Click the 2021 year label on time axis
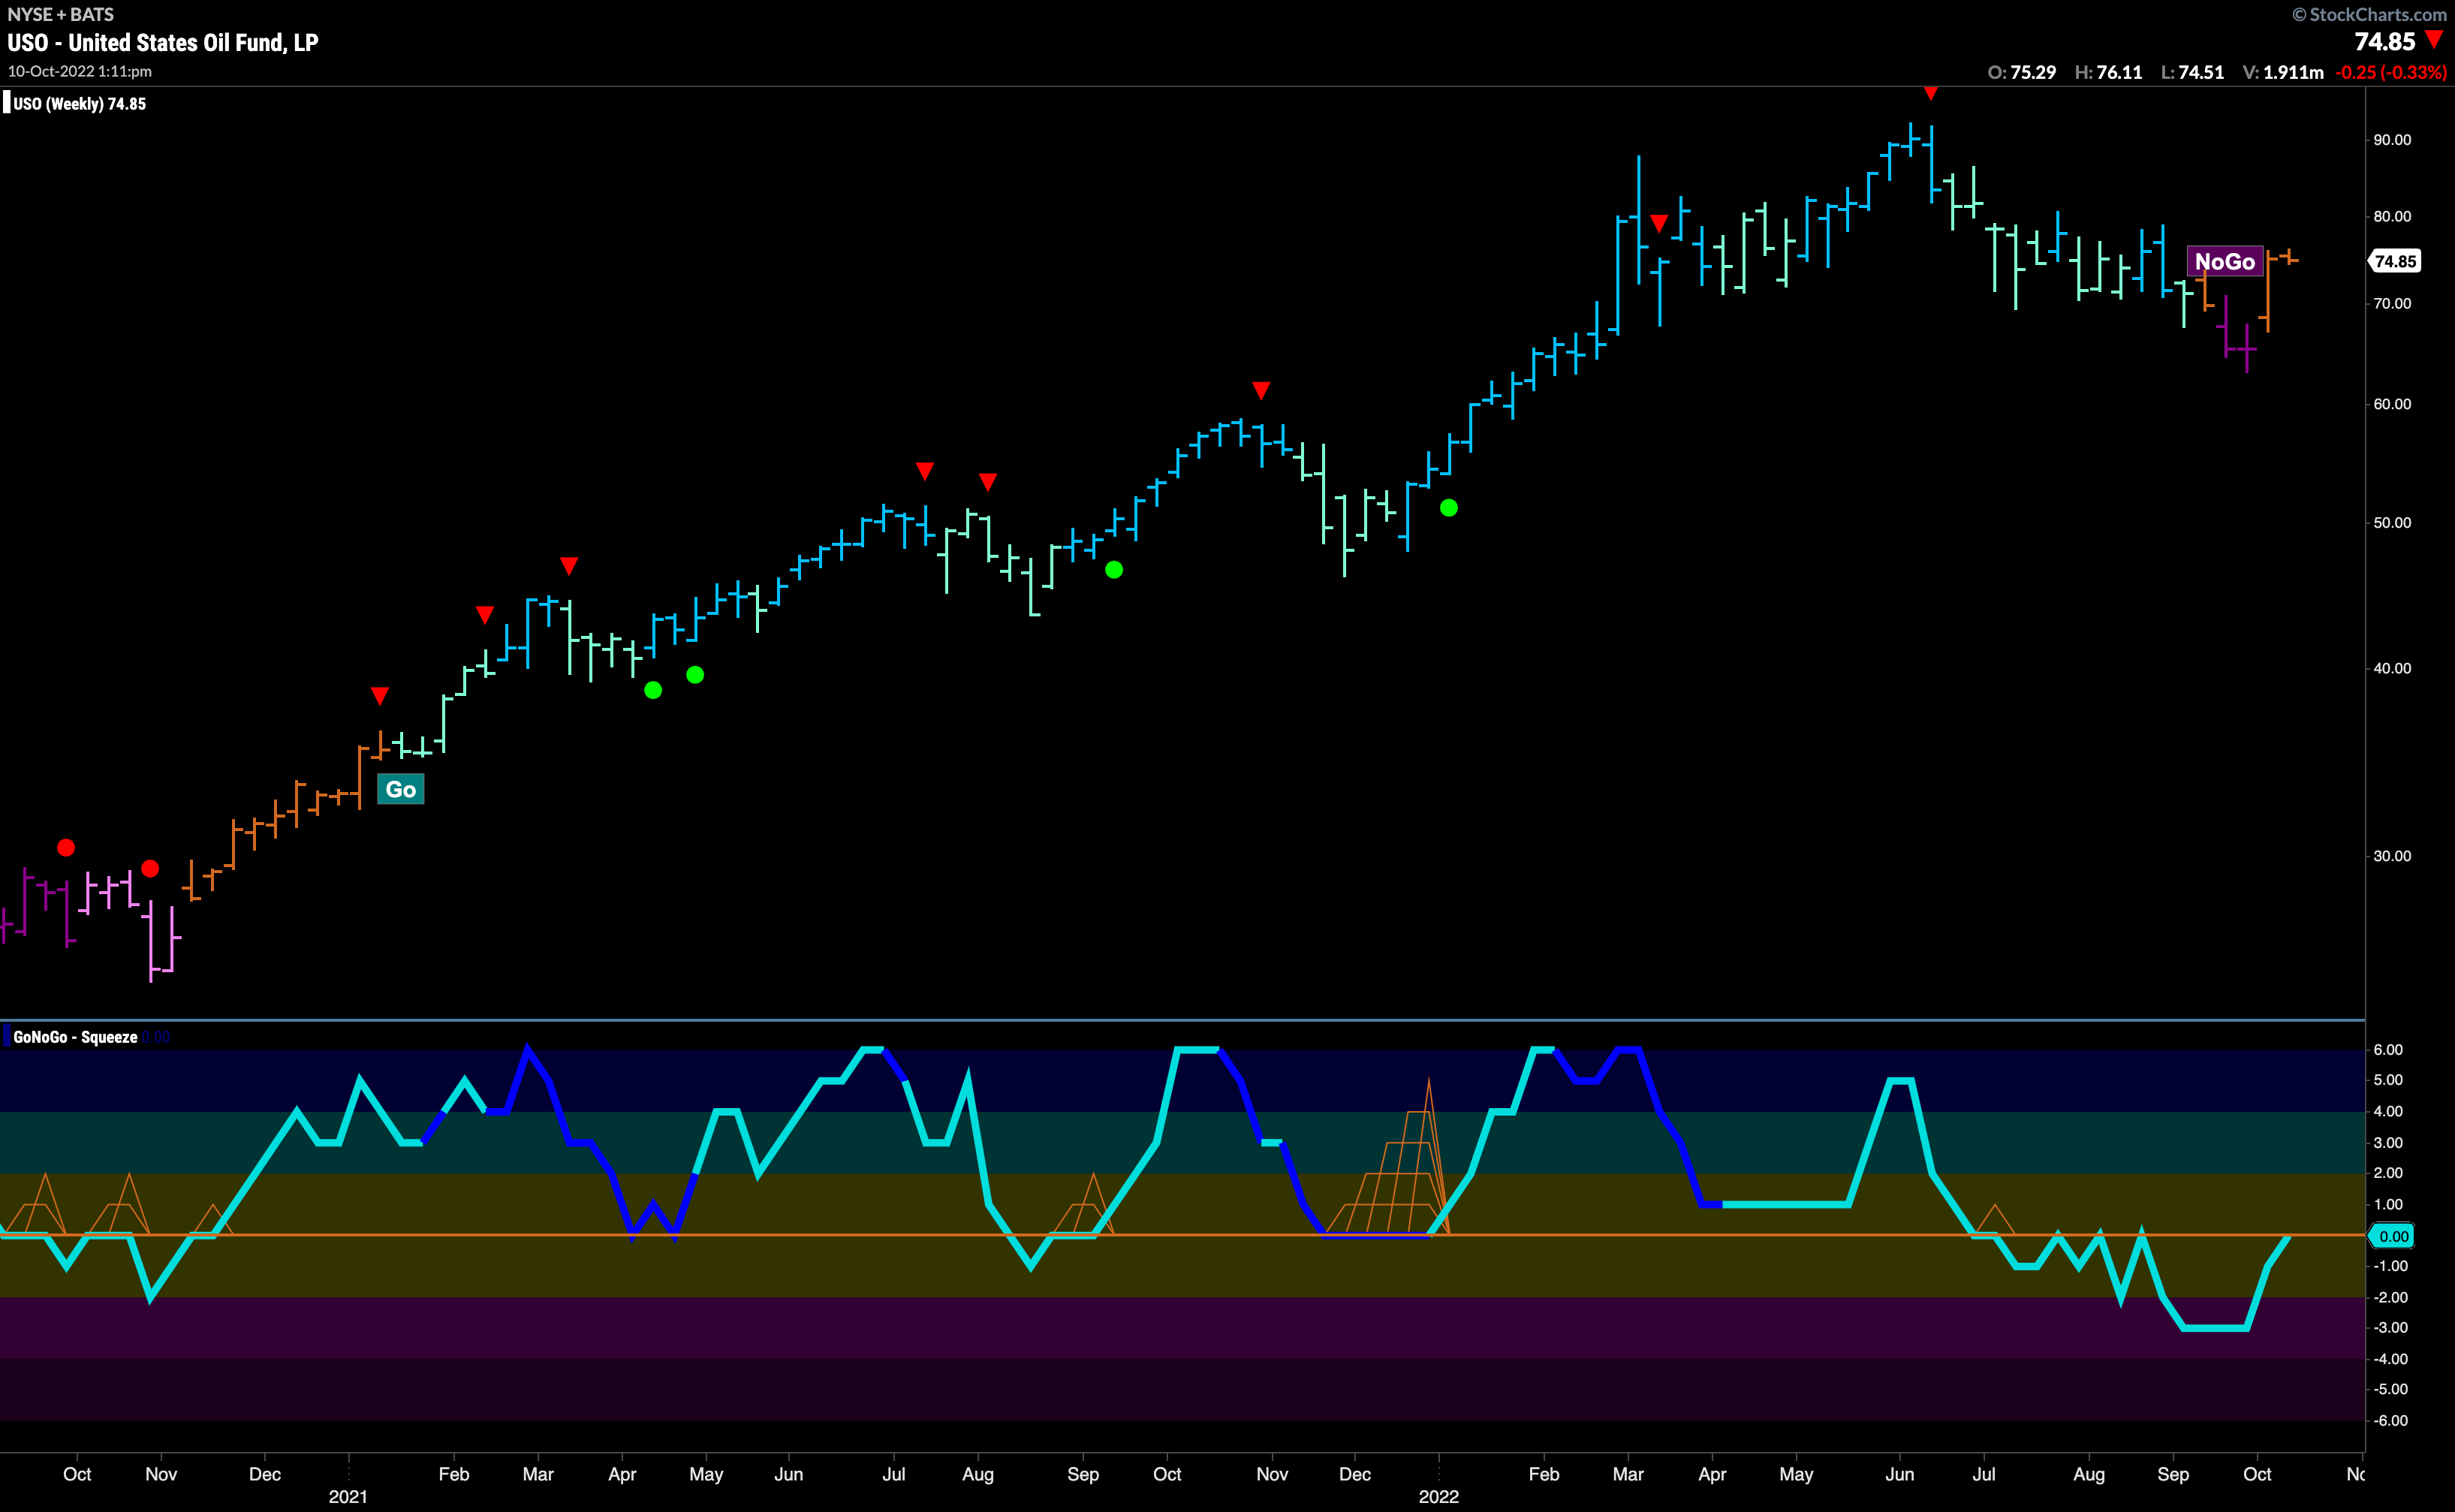The height and width of the screenshot is (1512, 2455). click(348, 1496)
